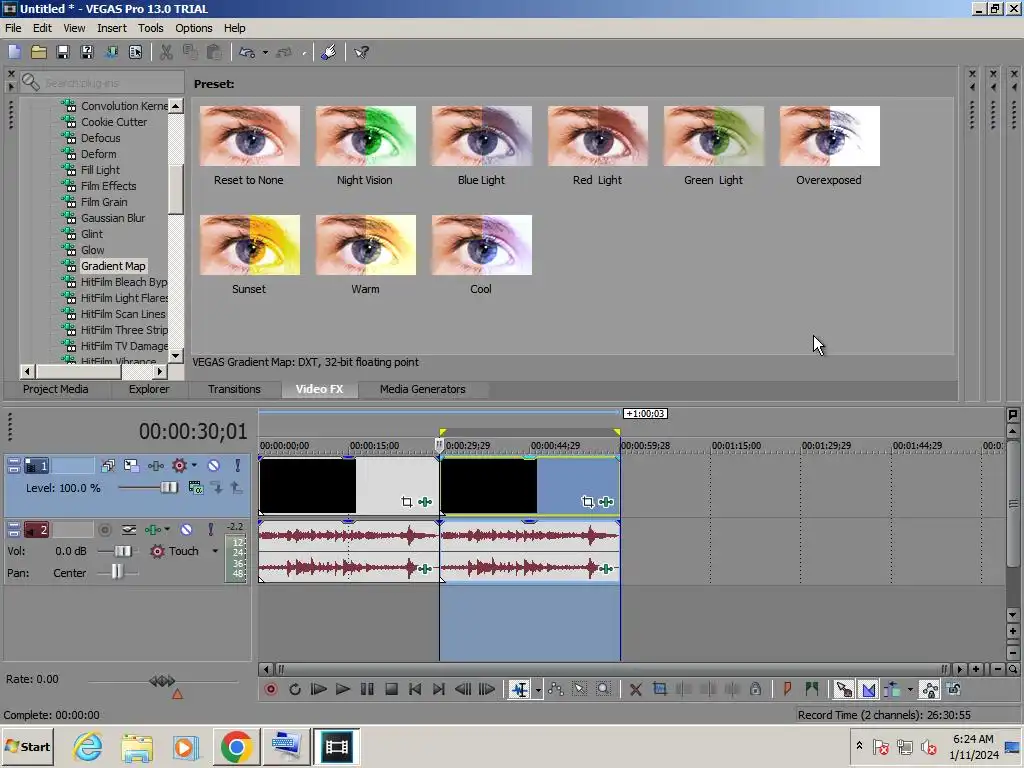The width and height of the screenshot is (1024, 768).
Task: Toggle Loop Playback button
Action: (x=295, y=689)
